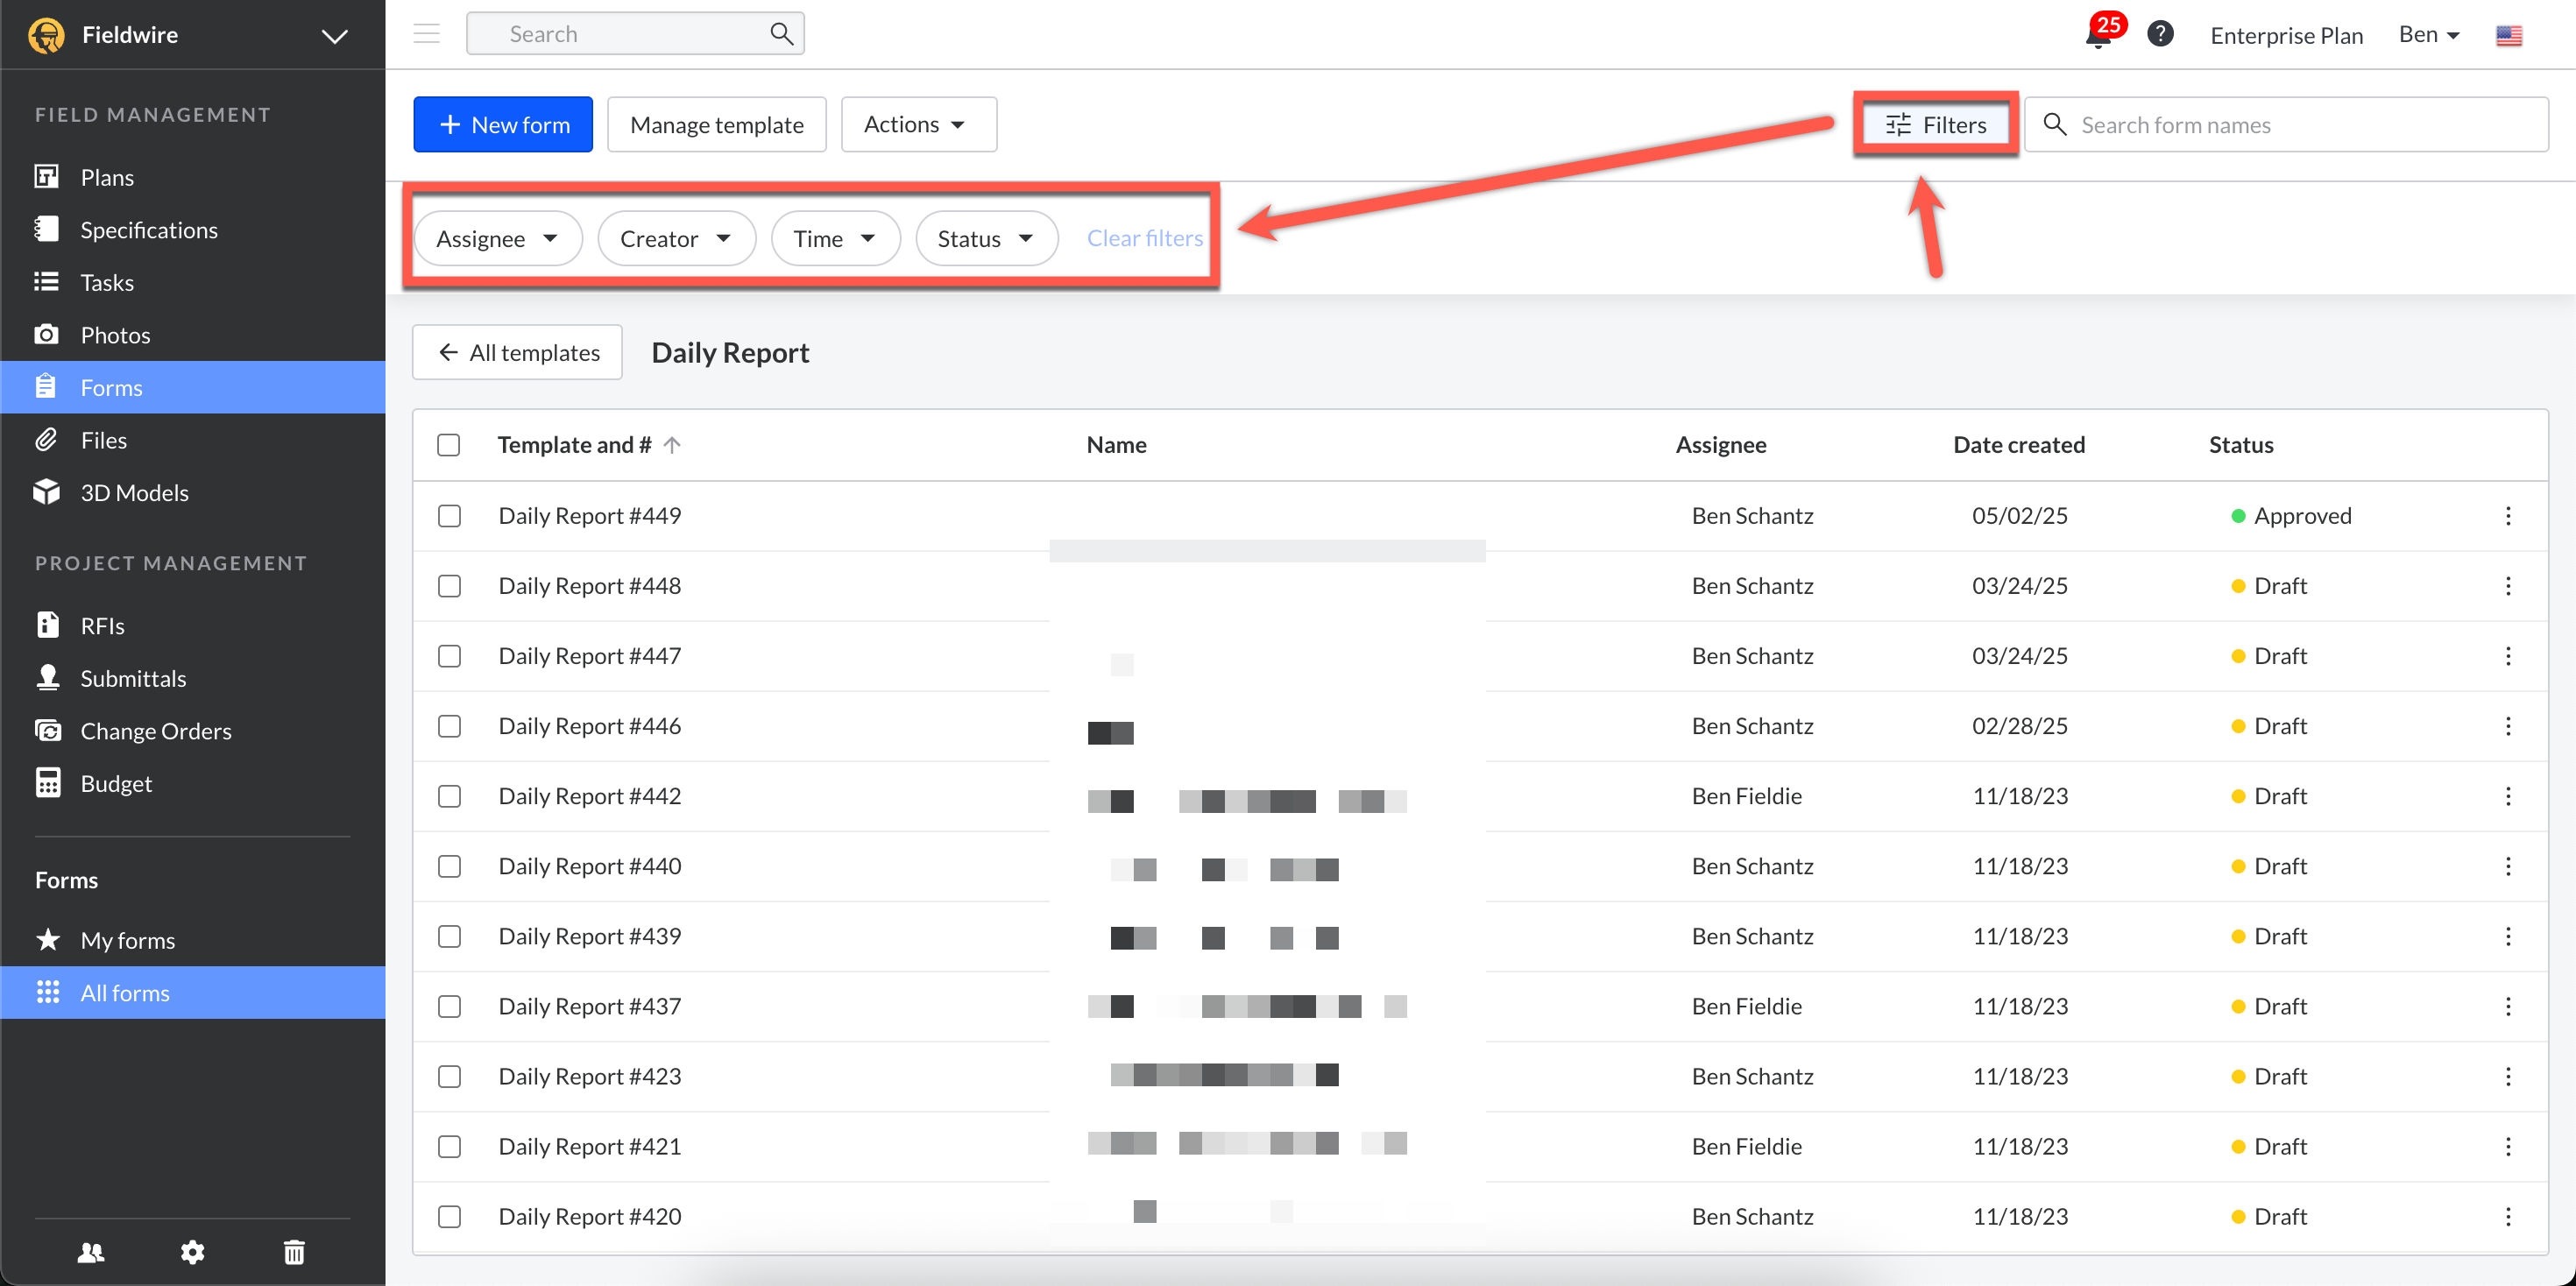Viewport: 2576px width, 1286px height.
Task: Click the US flag language icon
Action: 2508,35
